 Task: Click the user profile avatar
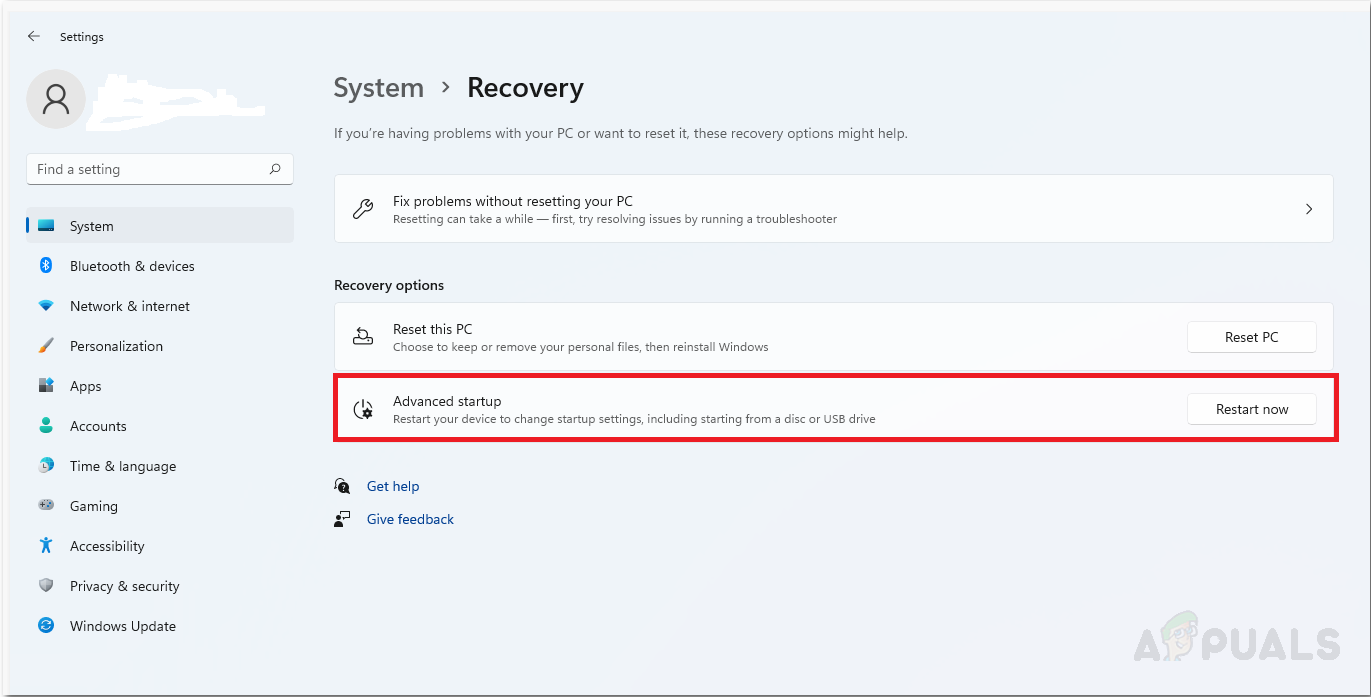[56, 99]
